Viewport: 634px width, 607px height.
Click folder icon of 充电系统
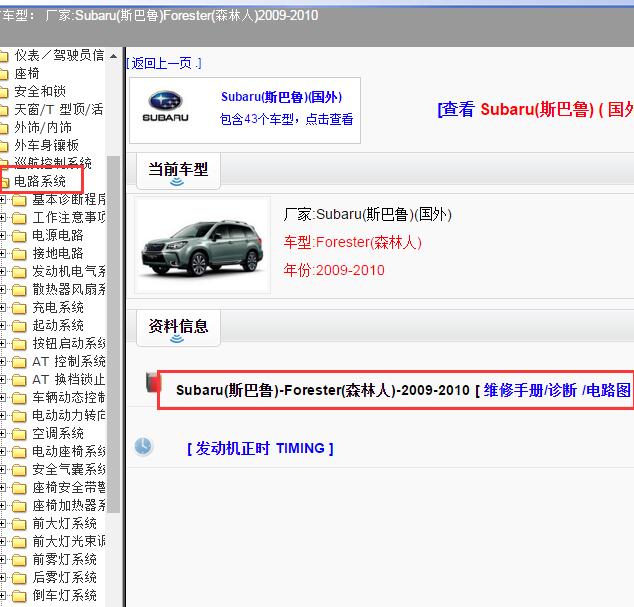19,308
